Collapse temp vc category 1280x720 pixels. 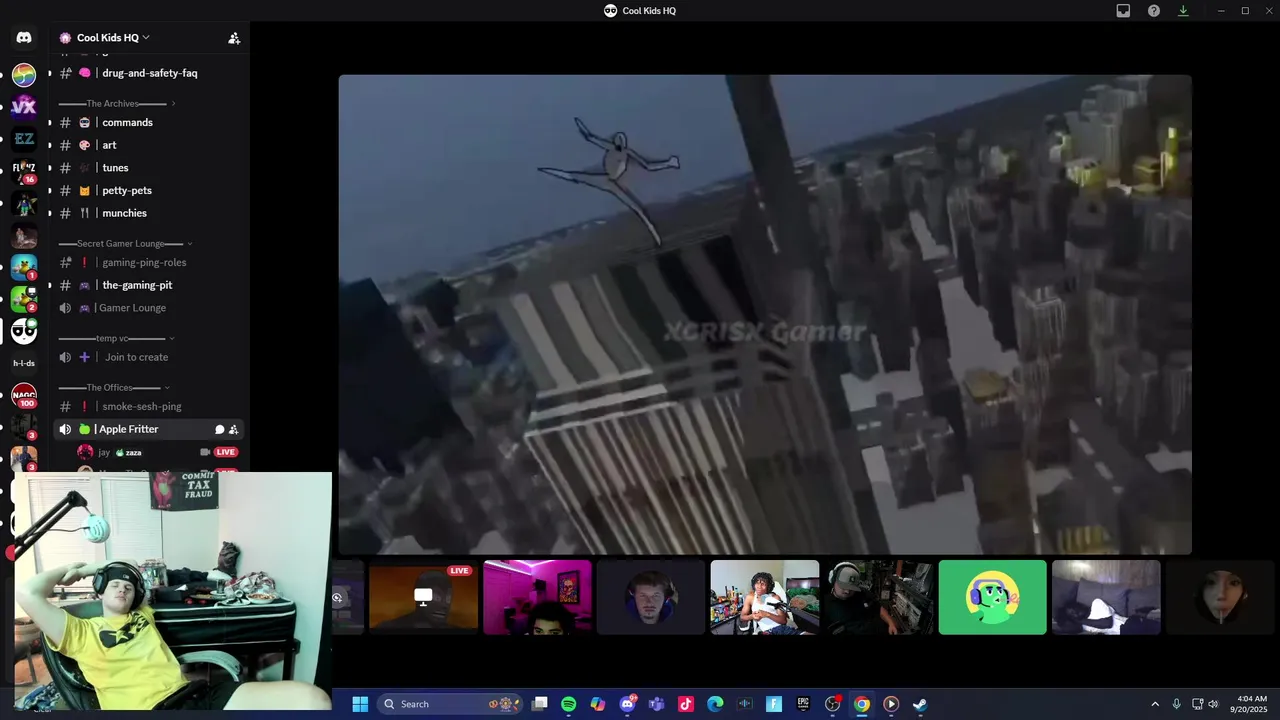(x=117, y=338)
